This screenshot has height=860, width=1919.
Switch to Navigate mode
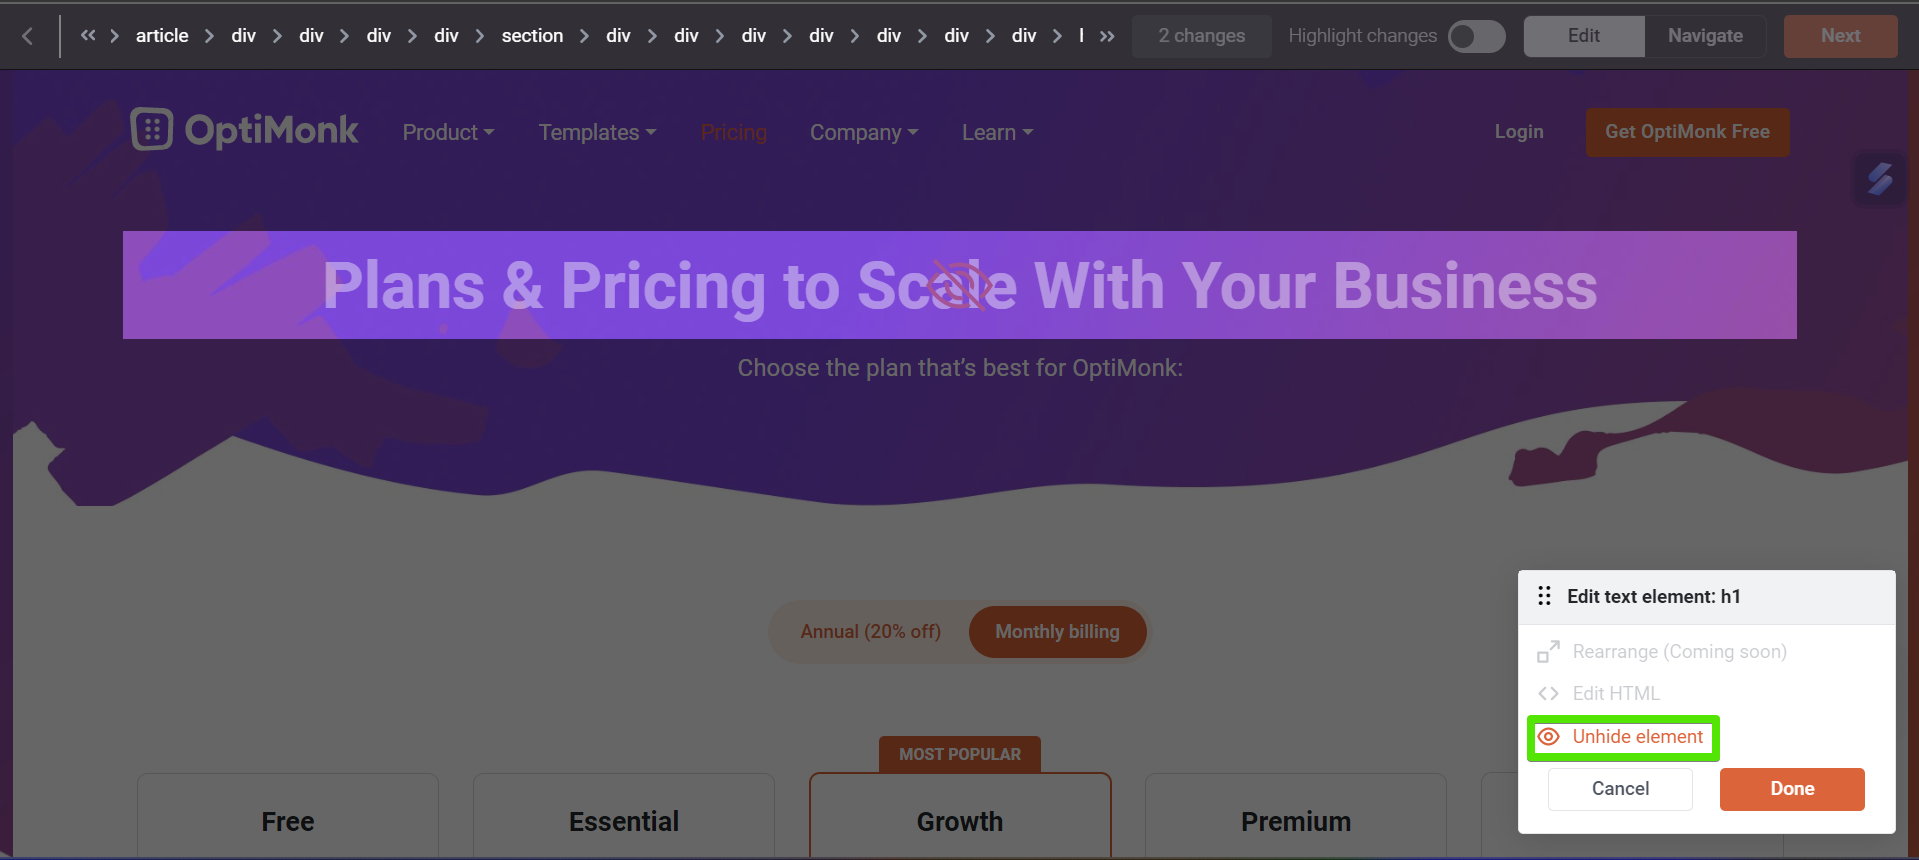1705,36
